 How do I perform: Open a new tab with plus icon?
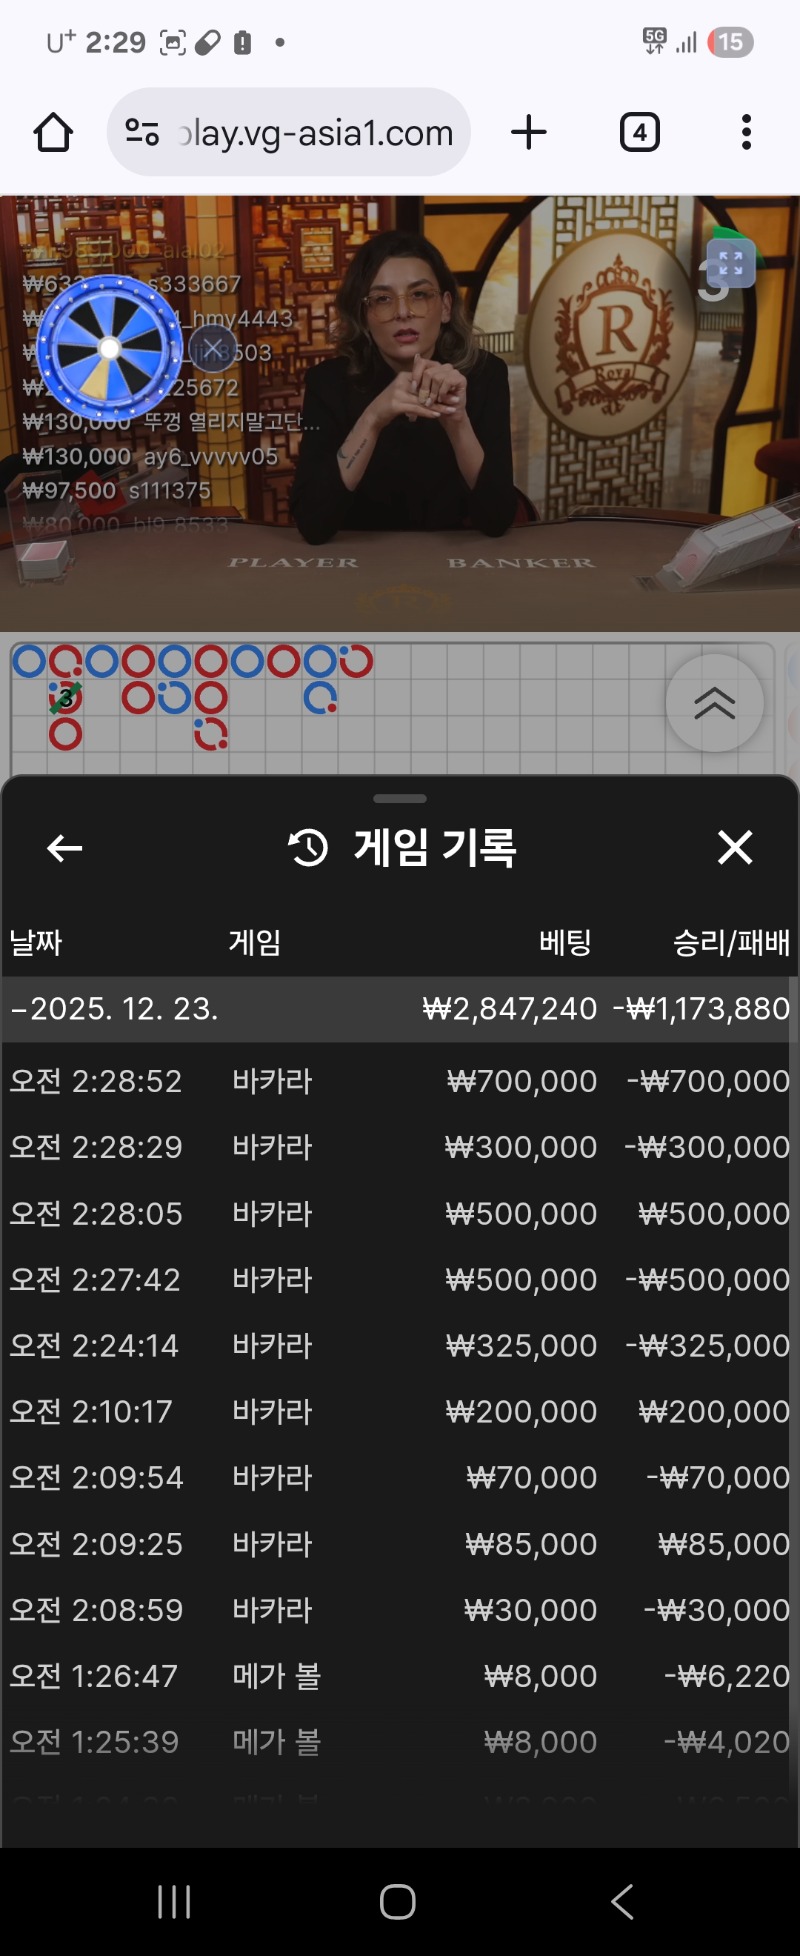[x=529, y=132]
